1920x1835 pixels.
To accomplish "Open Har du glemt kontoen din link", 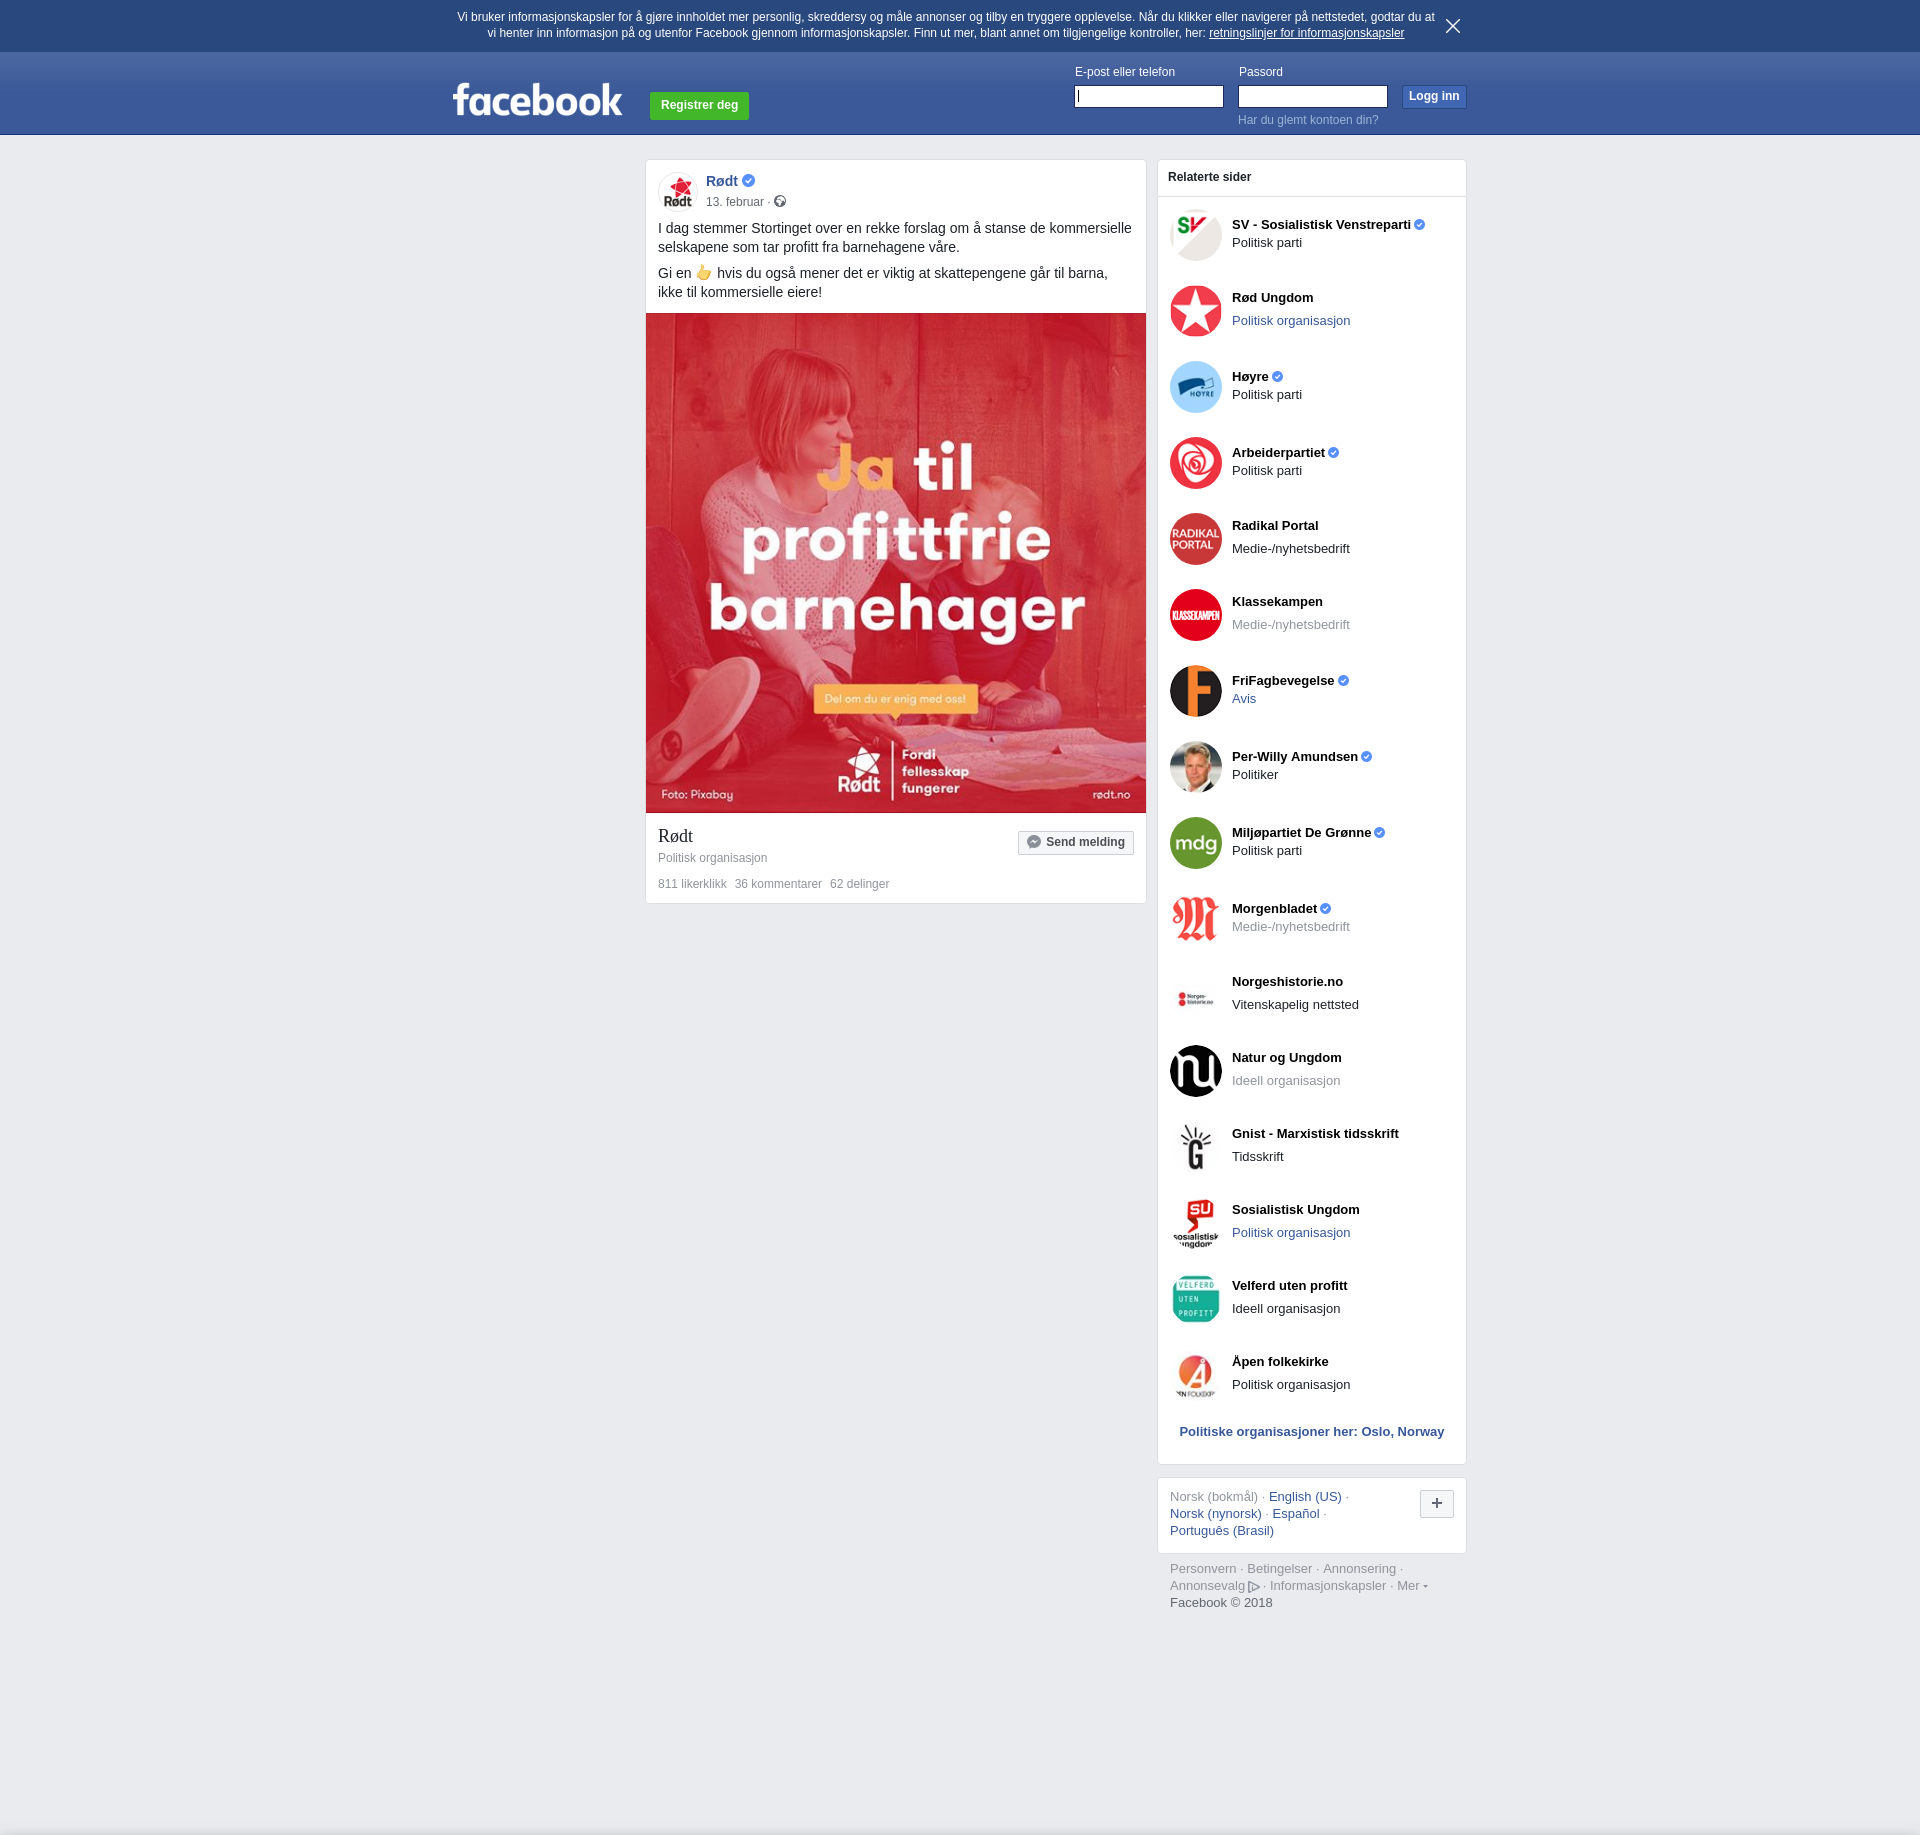I will tap(1308, 120).
